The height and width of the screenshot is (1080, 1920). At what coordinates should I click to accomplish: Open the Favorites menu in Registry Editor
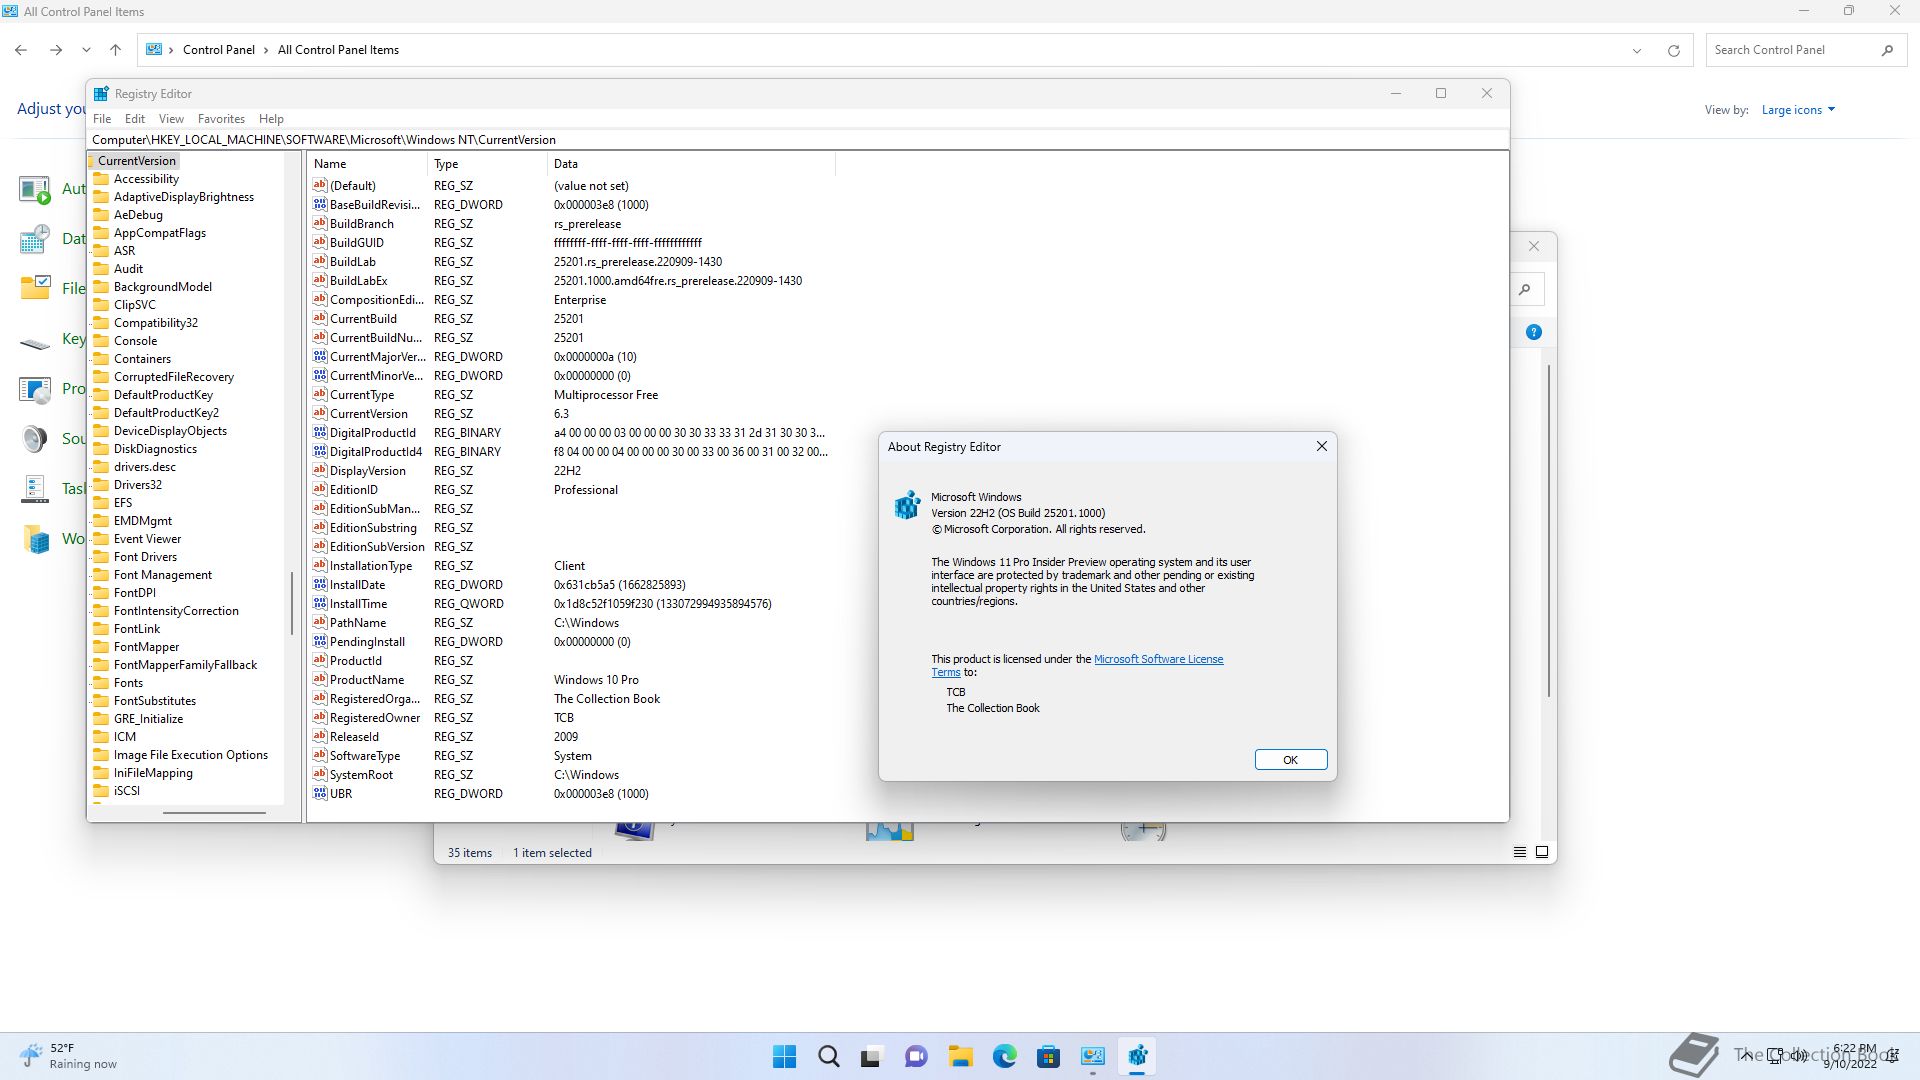click(221, 119)
